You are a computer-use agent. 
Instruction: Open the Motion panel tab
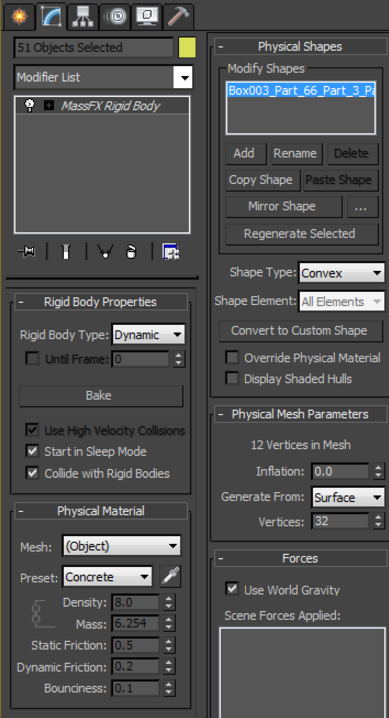click(115, 16)
